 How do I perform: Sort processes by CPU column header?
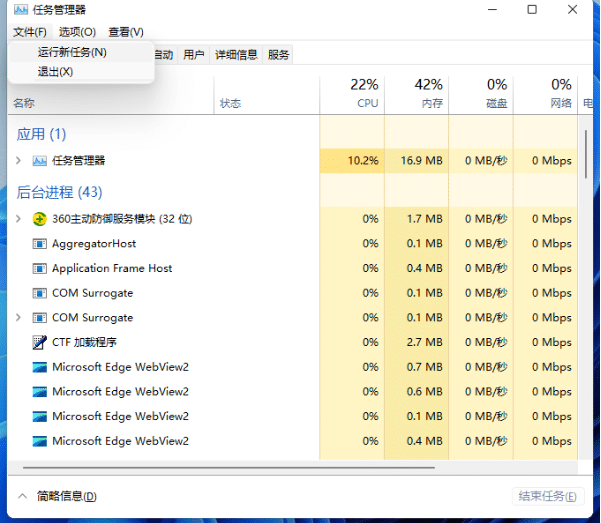(352, 95)
